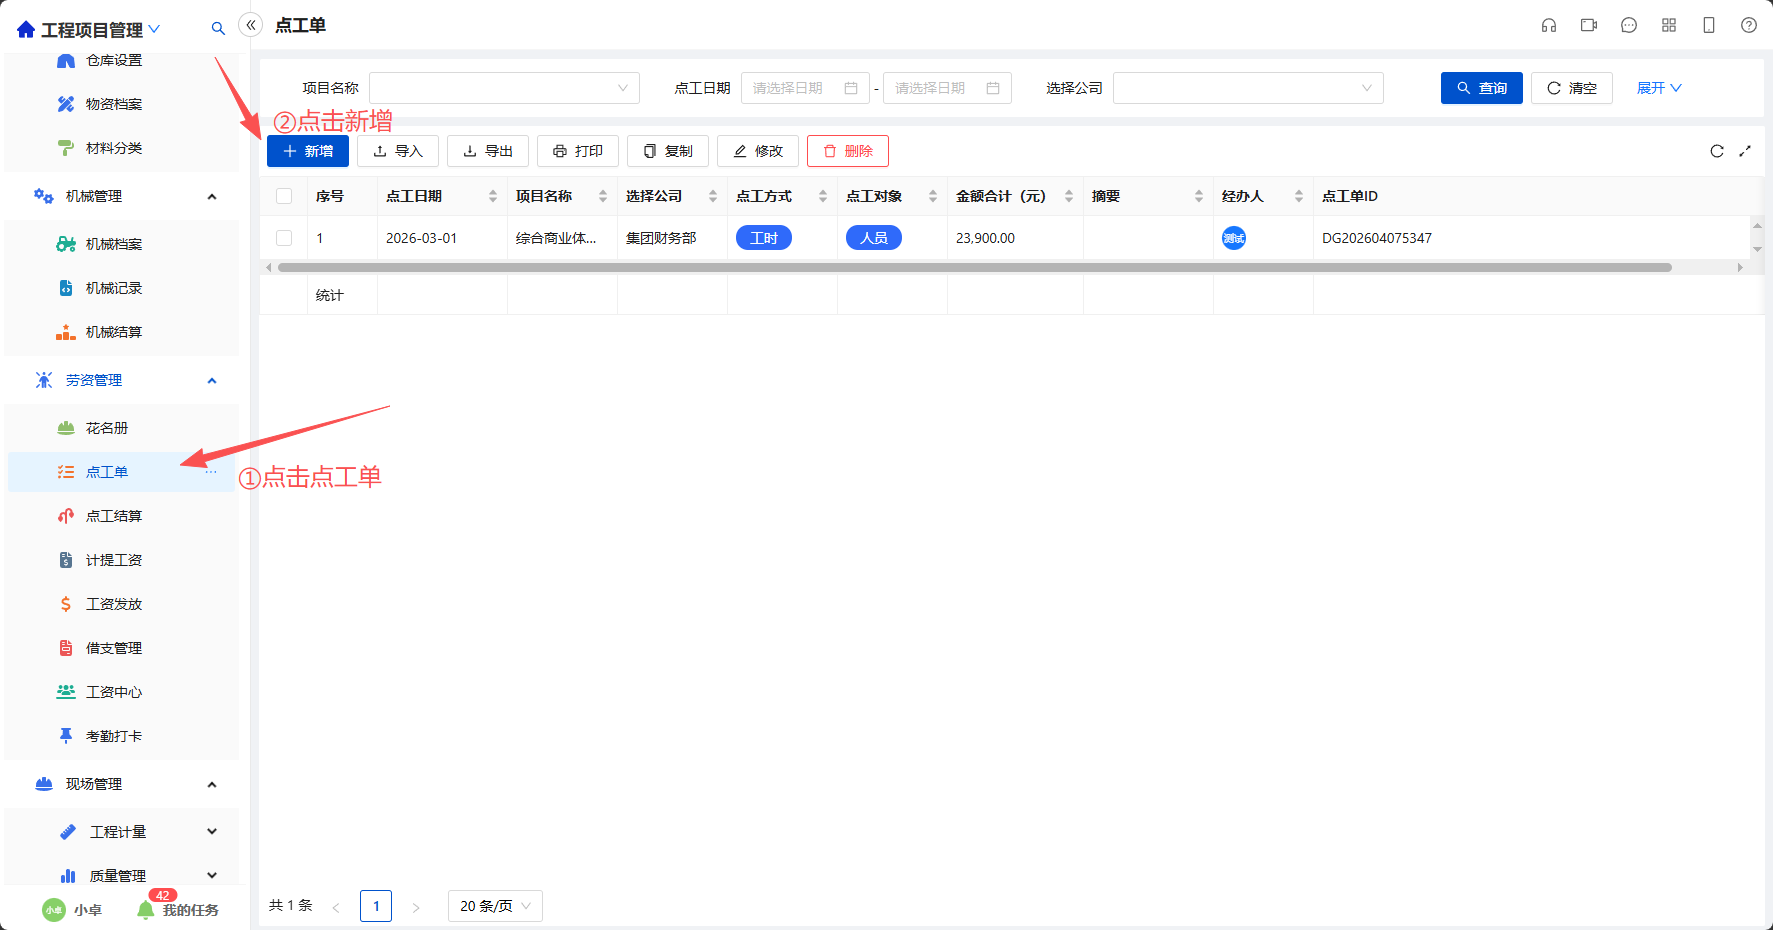Click the 打印 button
This screenshot has height=930, width=1773.
pos(578,151)
